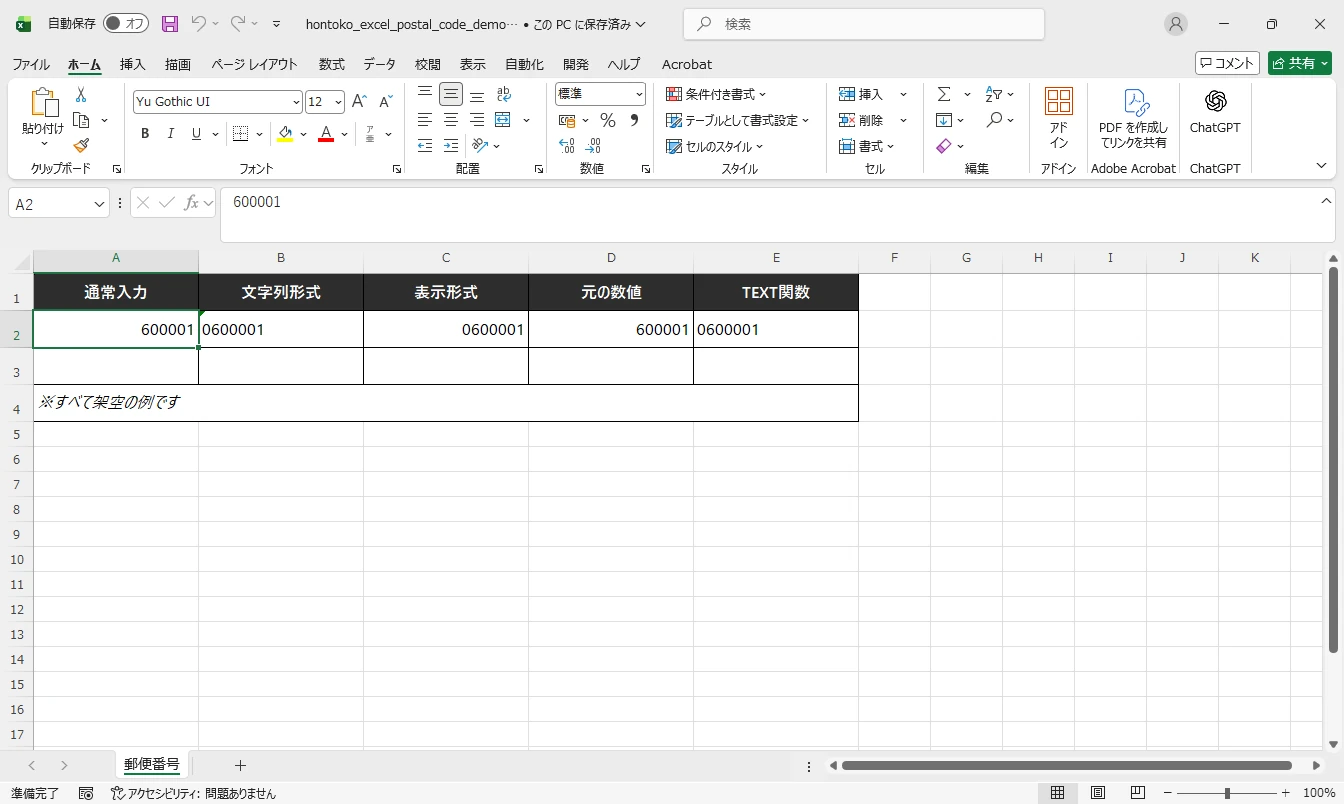Switch to Normal view in the status bar
The height and width of the screenshot is (804, 1344).
pos(1057,793)
